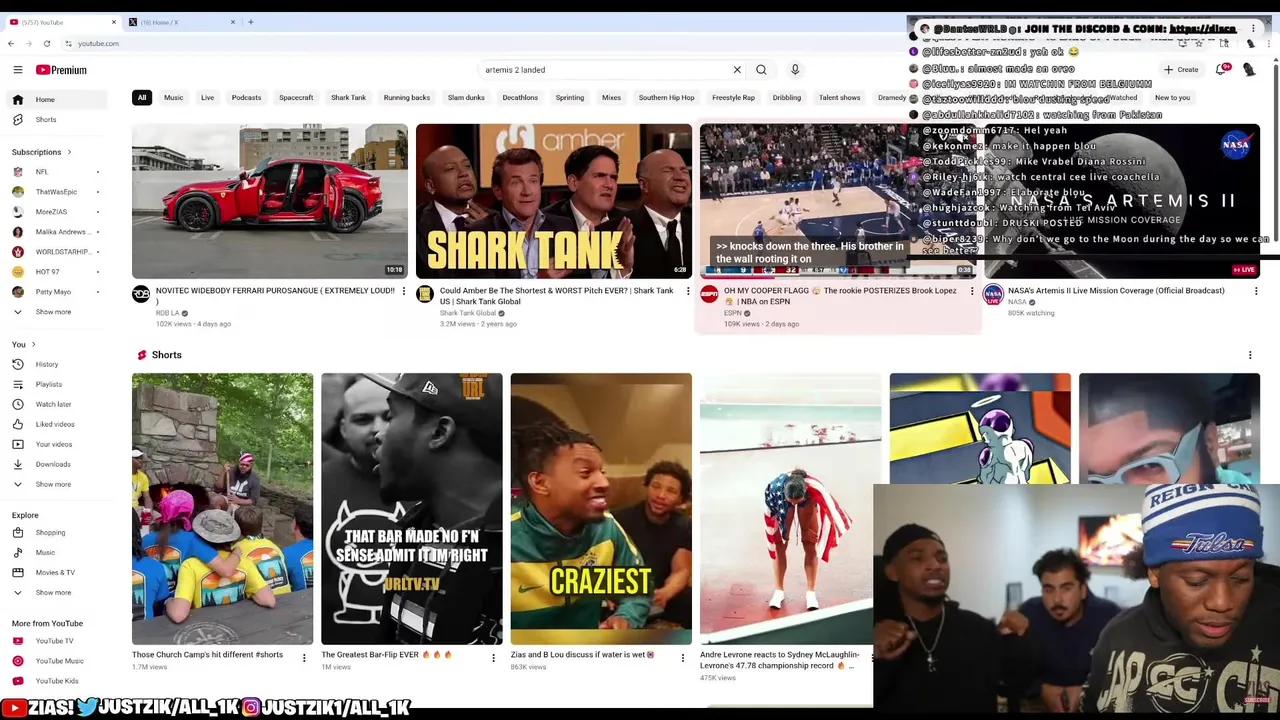Select the All filter chip
1280x720 pixels.
tap(142, 98)
